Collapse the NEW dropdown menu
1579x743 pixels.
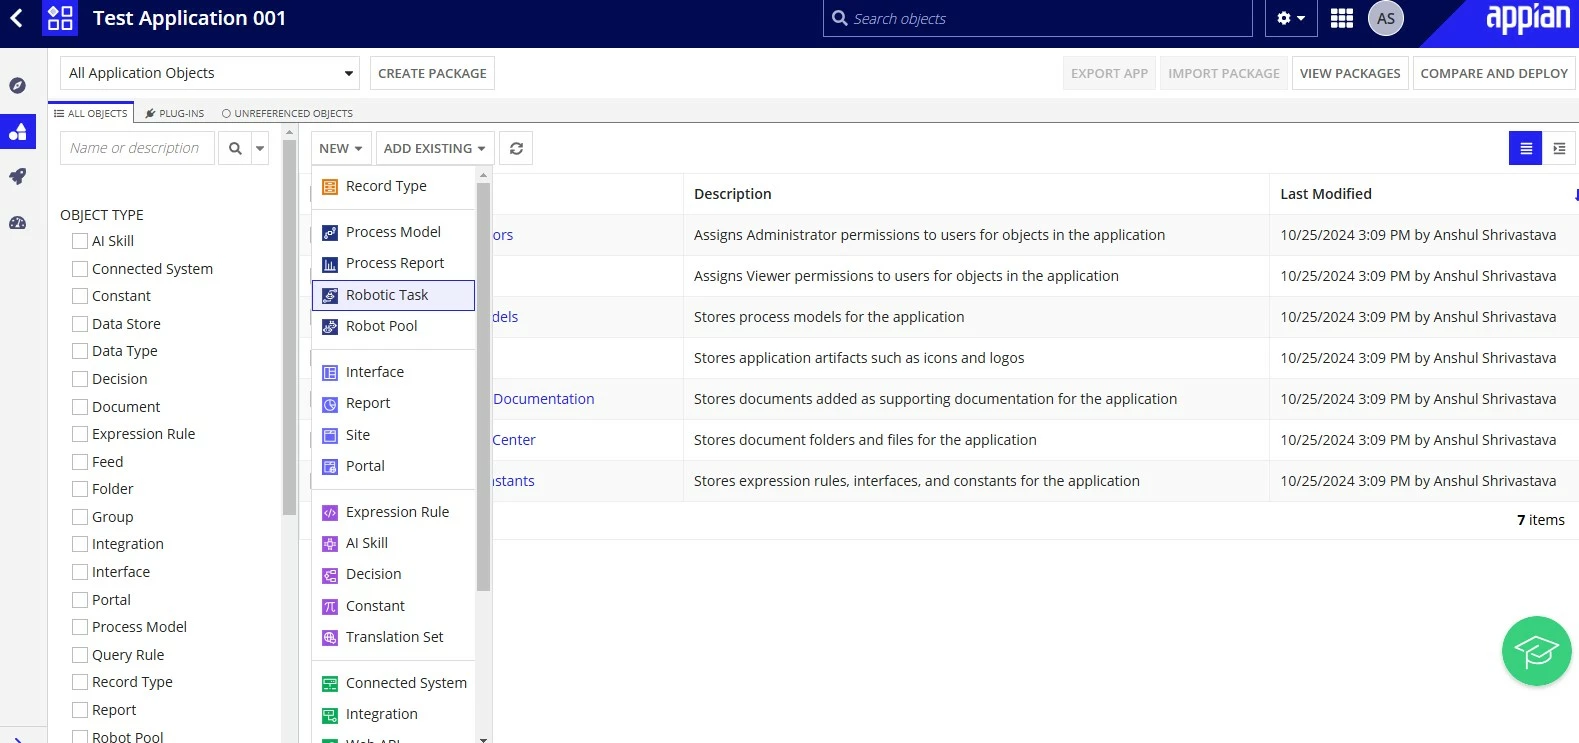click(x=341, y=148)
